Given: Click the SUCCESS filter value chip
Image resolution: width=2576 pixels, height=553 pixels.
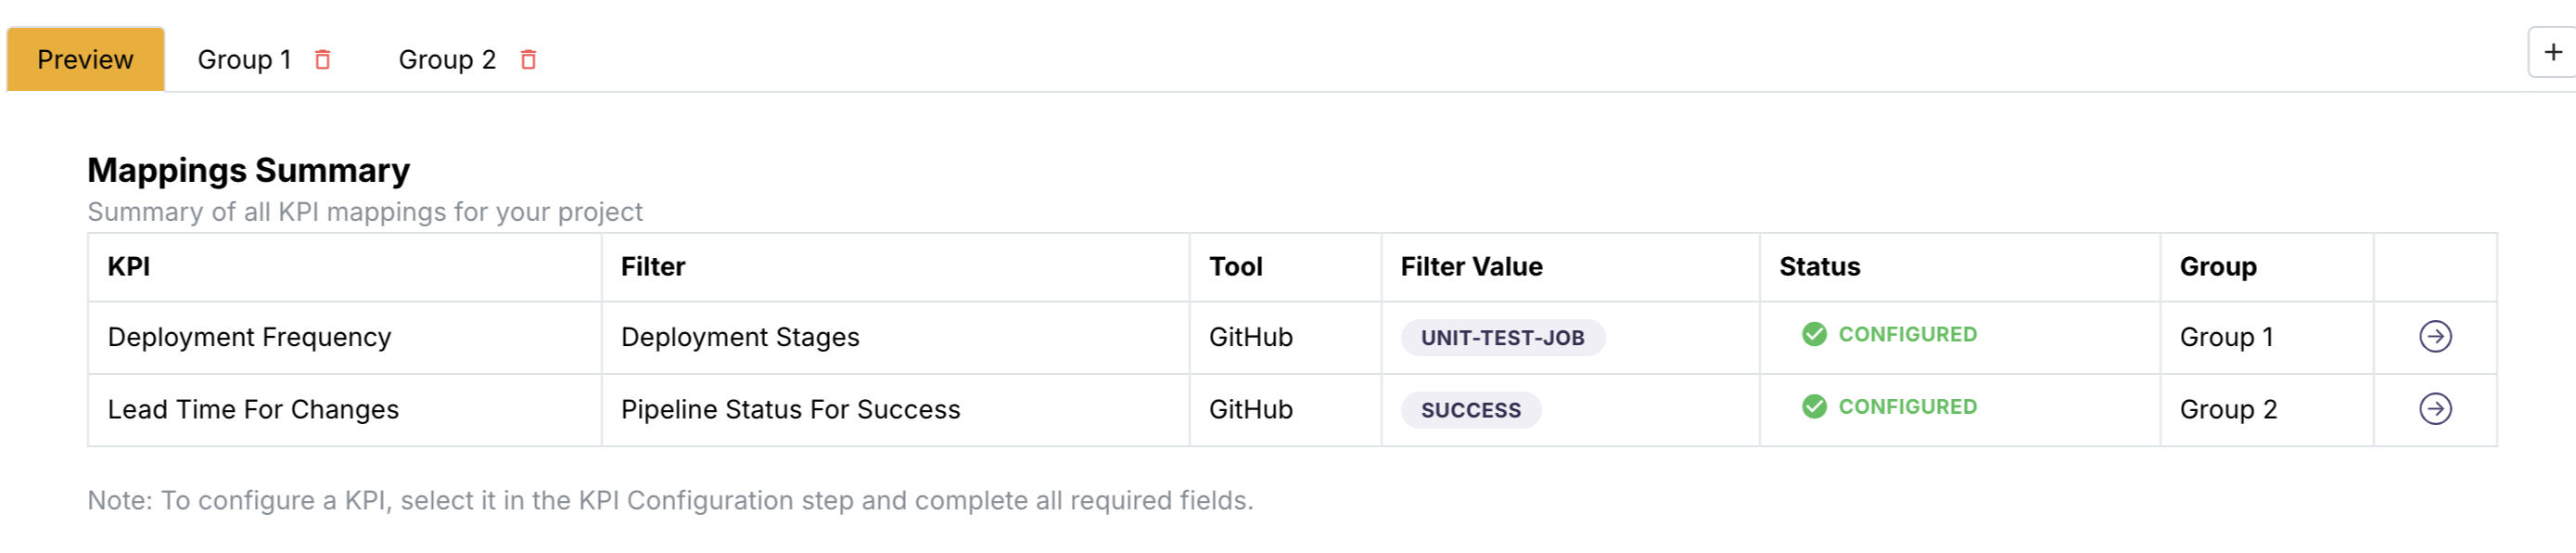Looking at the screenshot, I should pos(1470,410).
